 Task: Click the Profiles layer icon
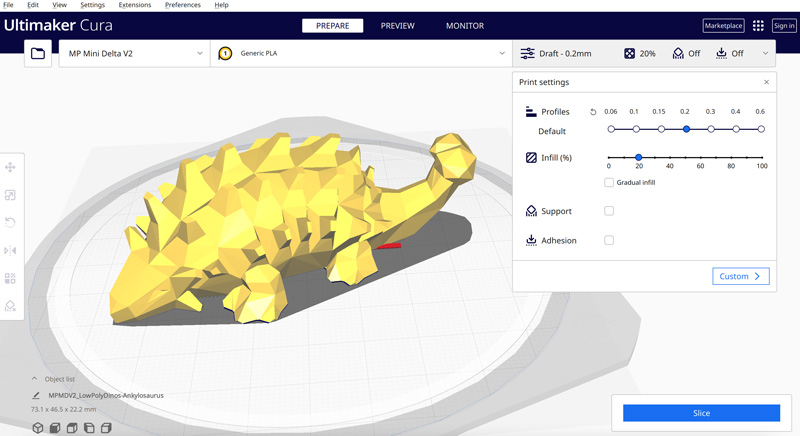531,112
